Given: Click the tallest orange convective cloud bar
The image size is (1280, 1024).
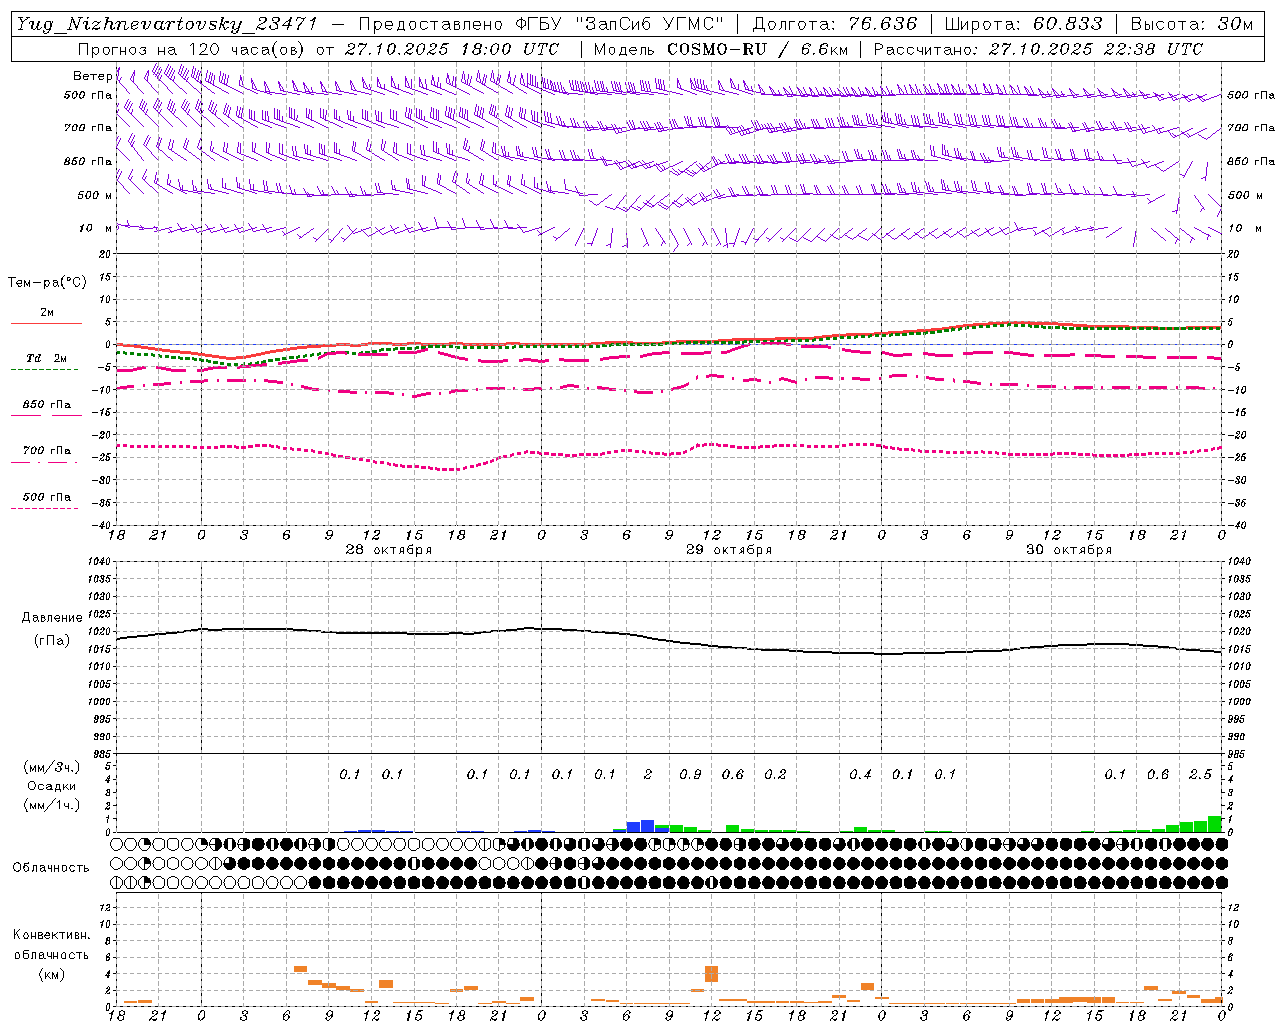Looking at the screenshot, I should pyautogui.click(x=711, y=974).
